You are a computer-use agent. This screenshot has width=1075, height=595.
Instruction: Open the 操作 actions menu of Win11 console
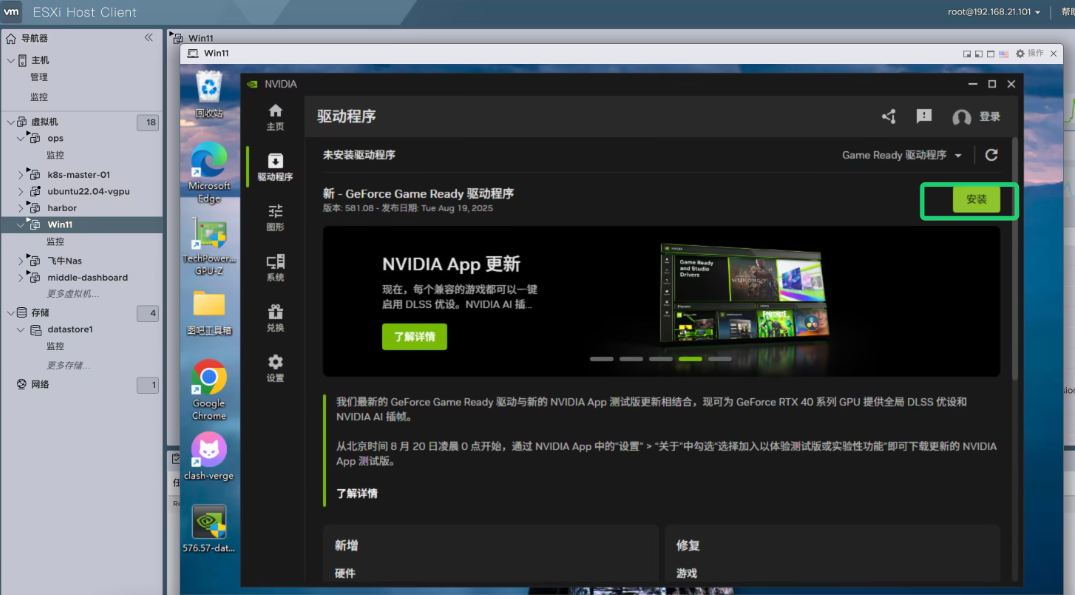(1030, 53)
